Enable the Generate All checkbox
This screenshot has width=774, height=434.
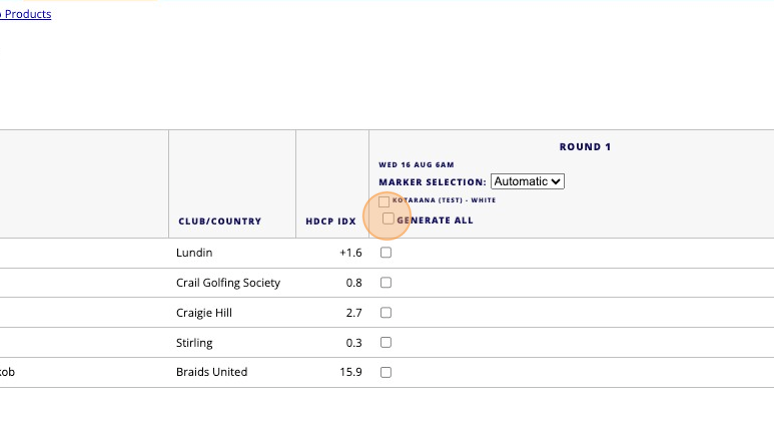(x=388, y=219)
